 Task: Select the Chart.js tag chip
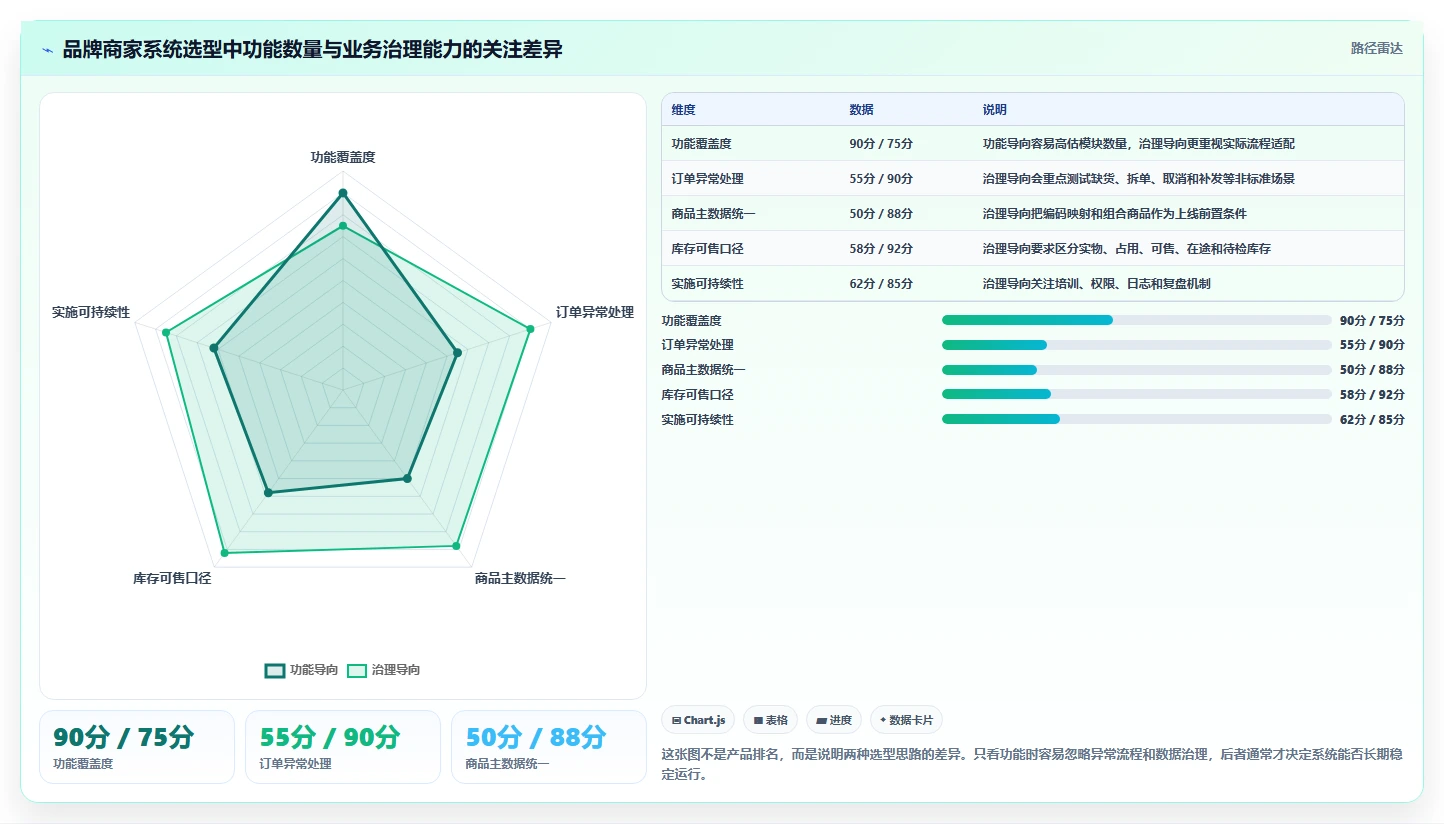pos(698,720)
